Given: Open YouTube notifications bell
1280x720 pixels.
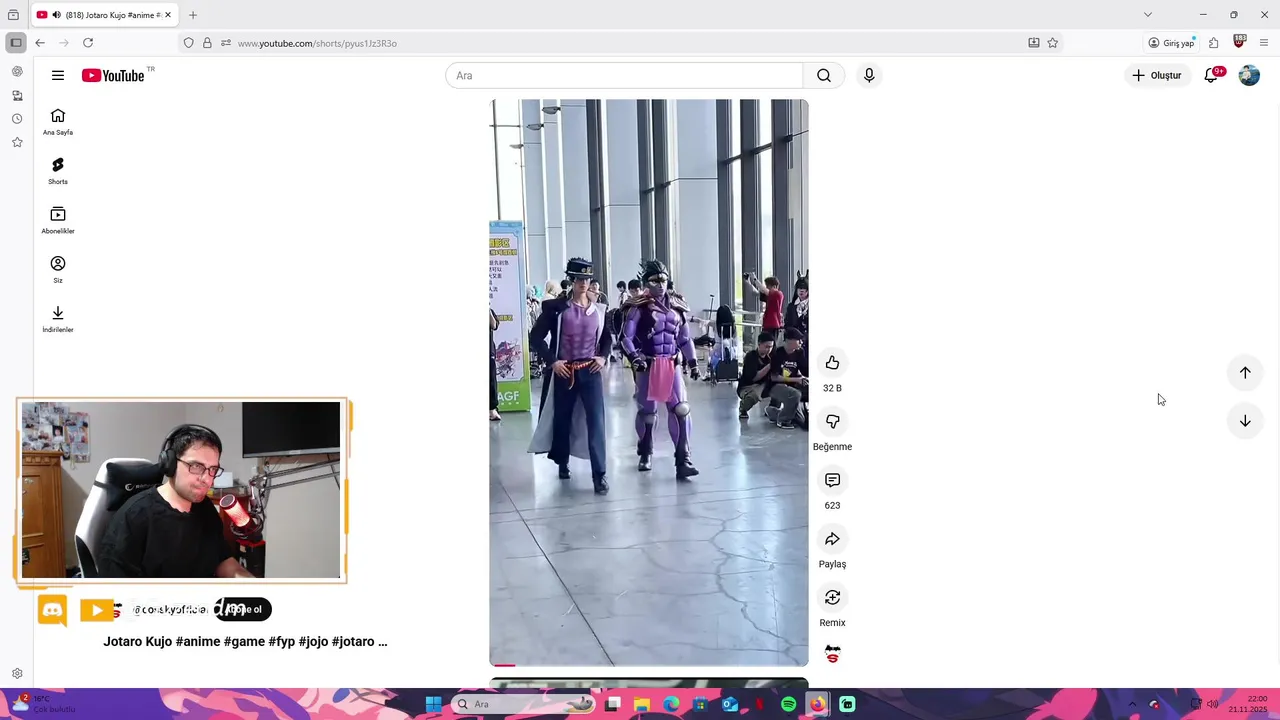Looking at the screenshot, I should coord(1212,75).
